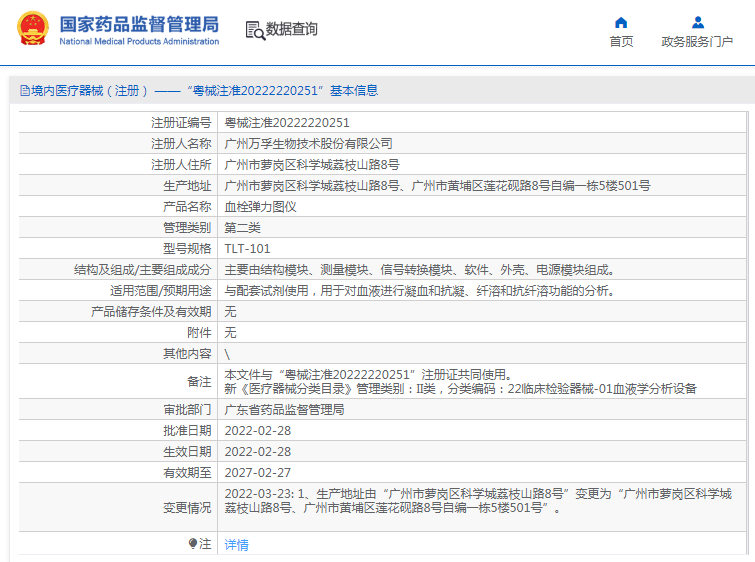Open the 数据查询 search icon
This screenshot has width=755, height=562.
(255, 30)
